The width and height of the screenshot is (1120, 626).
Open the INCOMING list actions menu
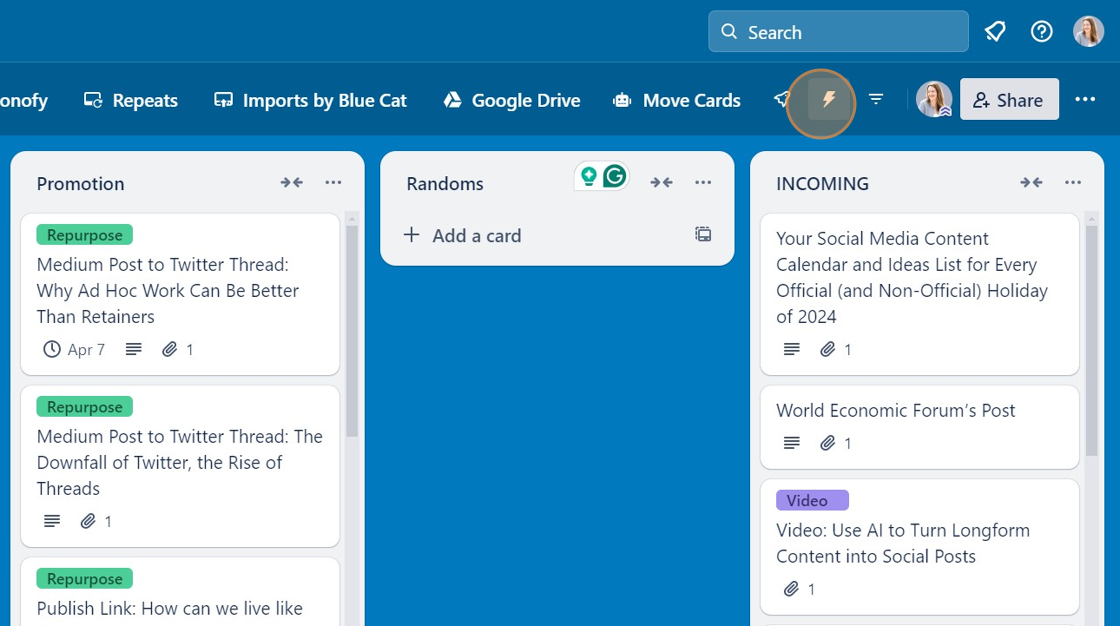[1073, 182]
